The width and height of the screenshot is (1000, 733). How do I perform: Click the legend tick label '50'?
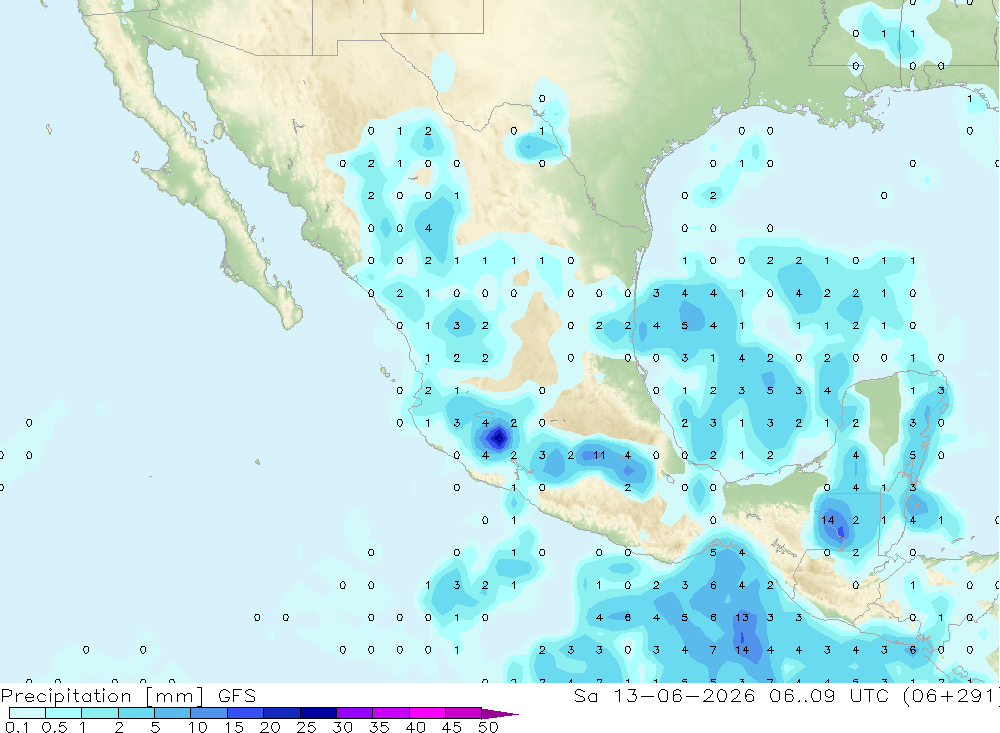click(x=489, y=727)
